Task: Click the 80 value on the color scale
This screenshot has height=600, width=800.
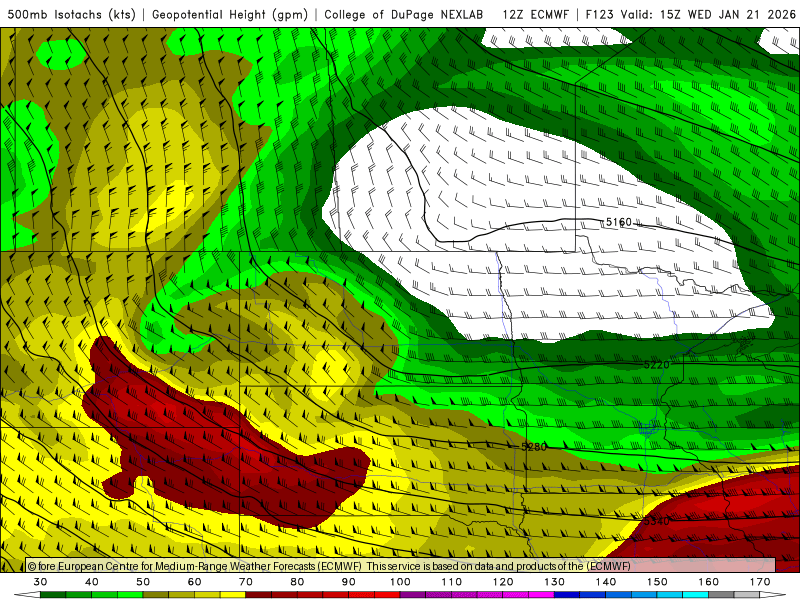Action: (297, 582)
